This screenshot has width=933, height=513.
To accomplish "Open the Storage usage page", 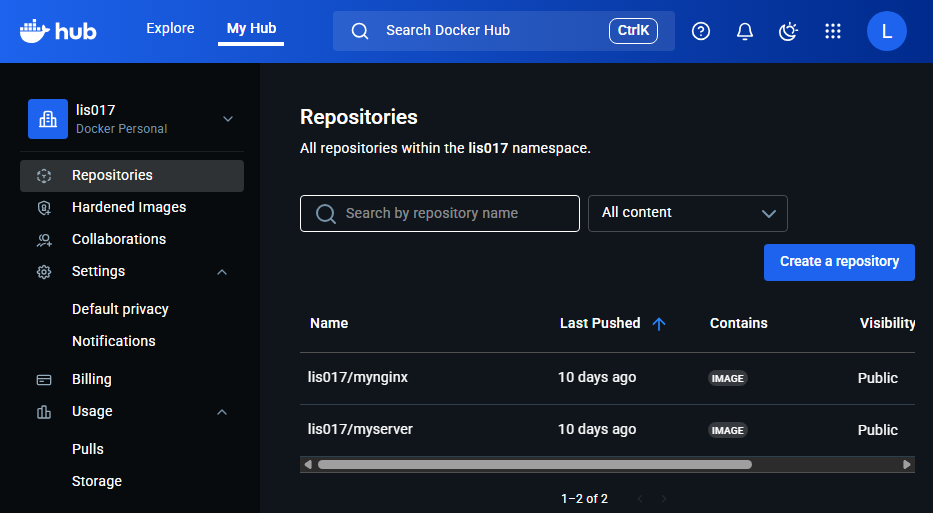I will tap(97, 481).
